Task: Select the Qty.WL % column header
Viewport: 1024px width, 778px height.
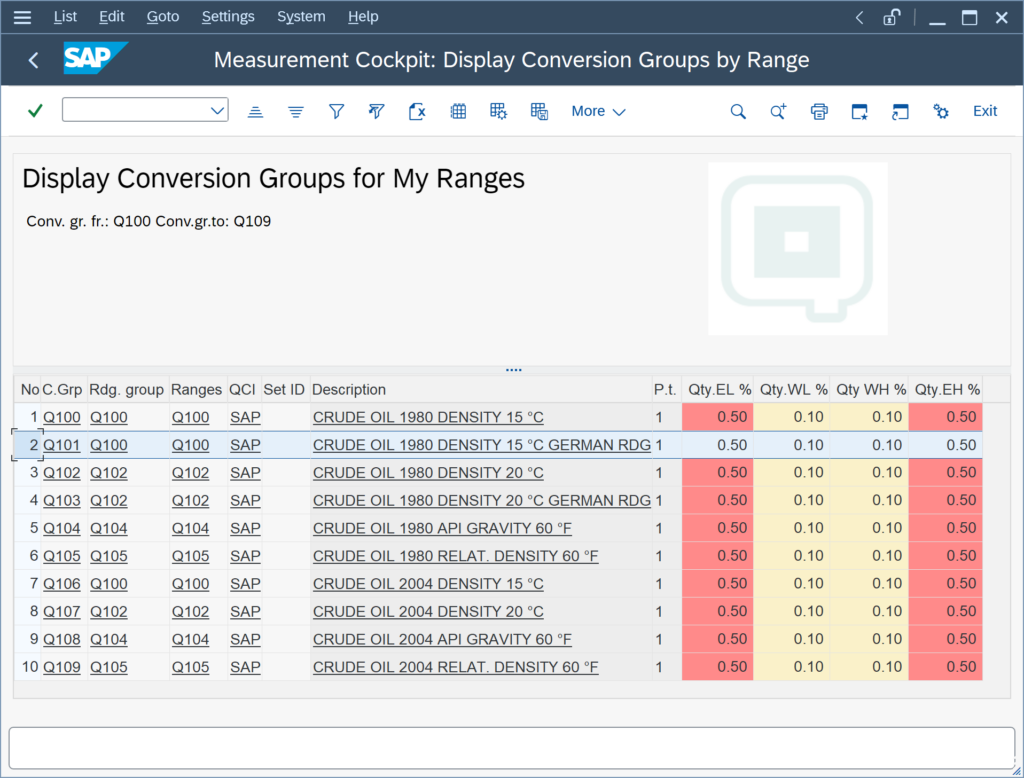Action: (793, 390)
